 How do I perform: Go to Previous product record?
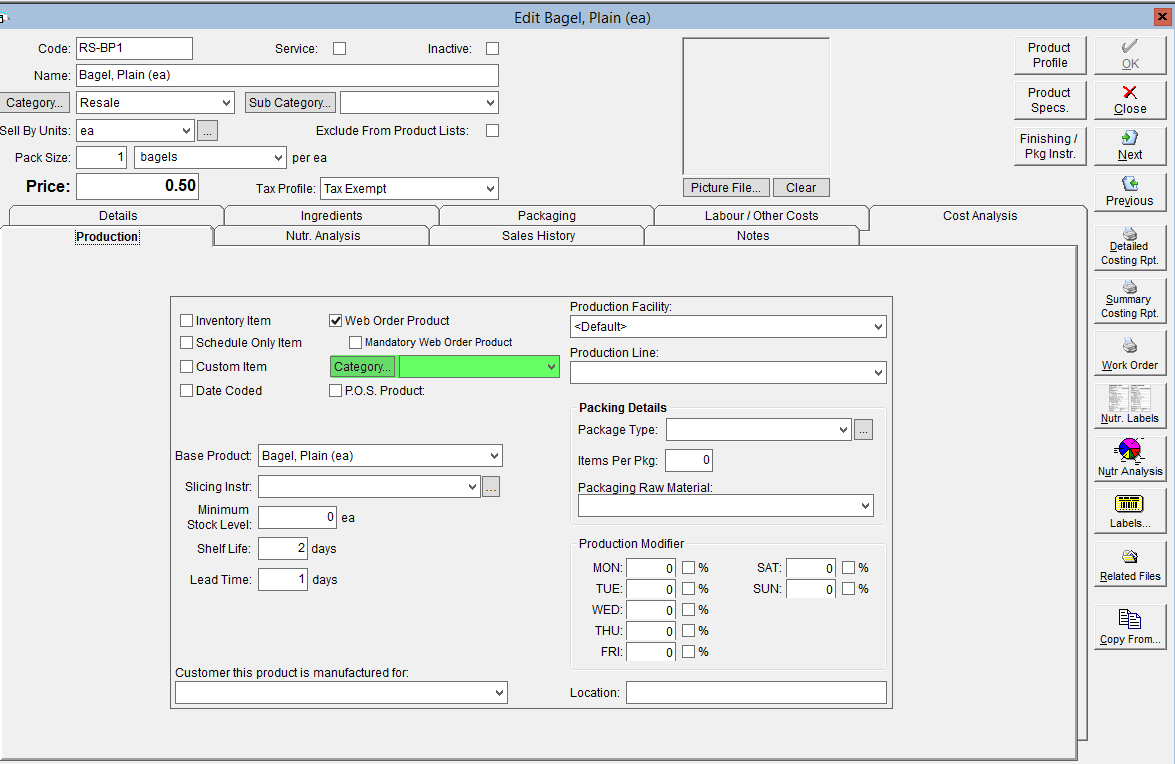point(1130,192)
